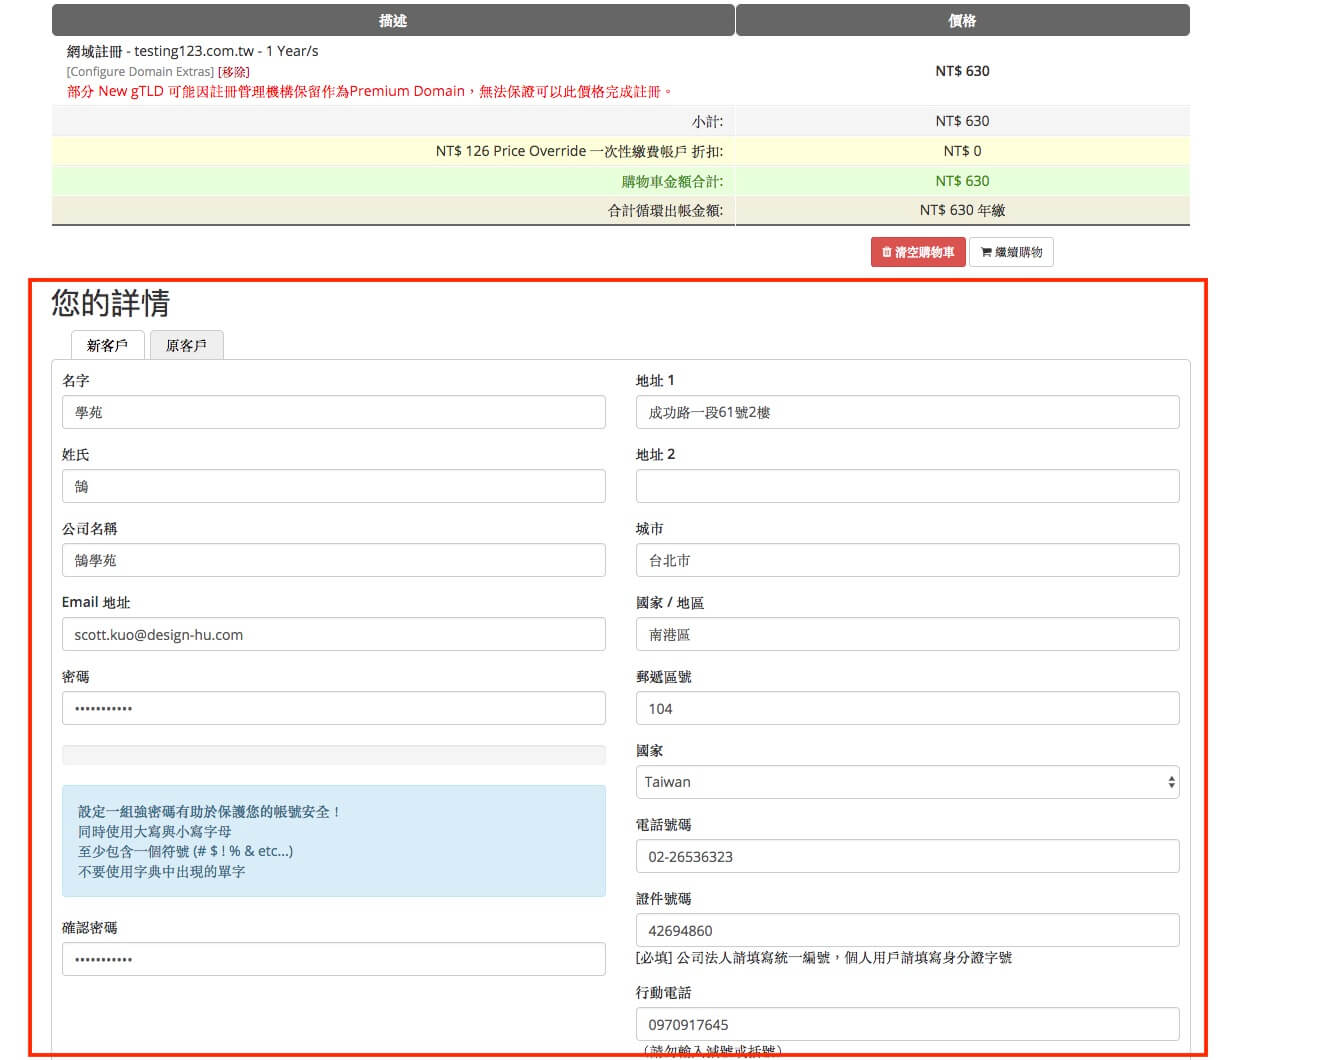1343x1060 pixels.
Task: Click the red 清空購物車 empty cart button
Action: click(x=918, y=252)
